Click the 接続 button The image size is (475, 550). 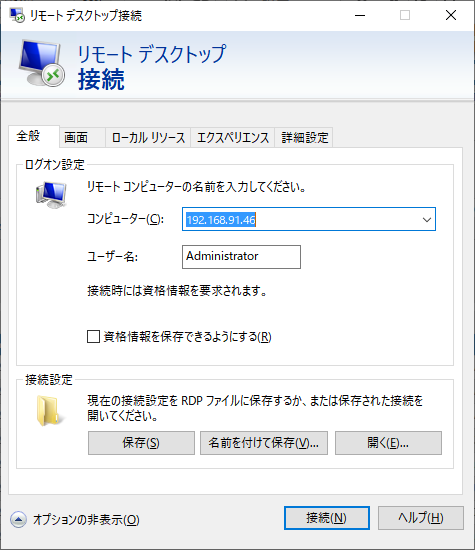pos(327,518)
